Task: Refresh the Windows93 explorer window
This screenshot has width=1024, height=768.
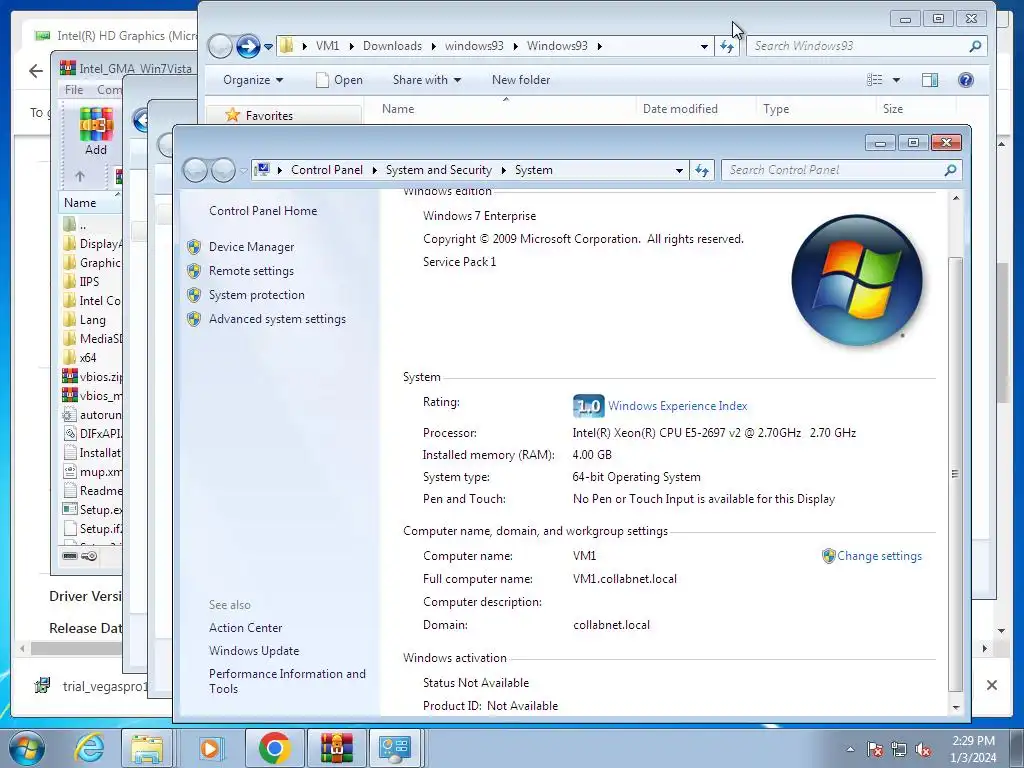Action: (x=727, y=46)
